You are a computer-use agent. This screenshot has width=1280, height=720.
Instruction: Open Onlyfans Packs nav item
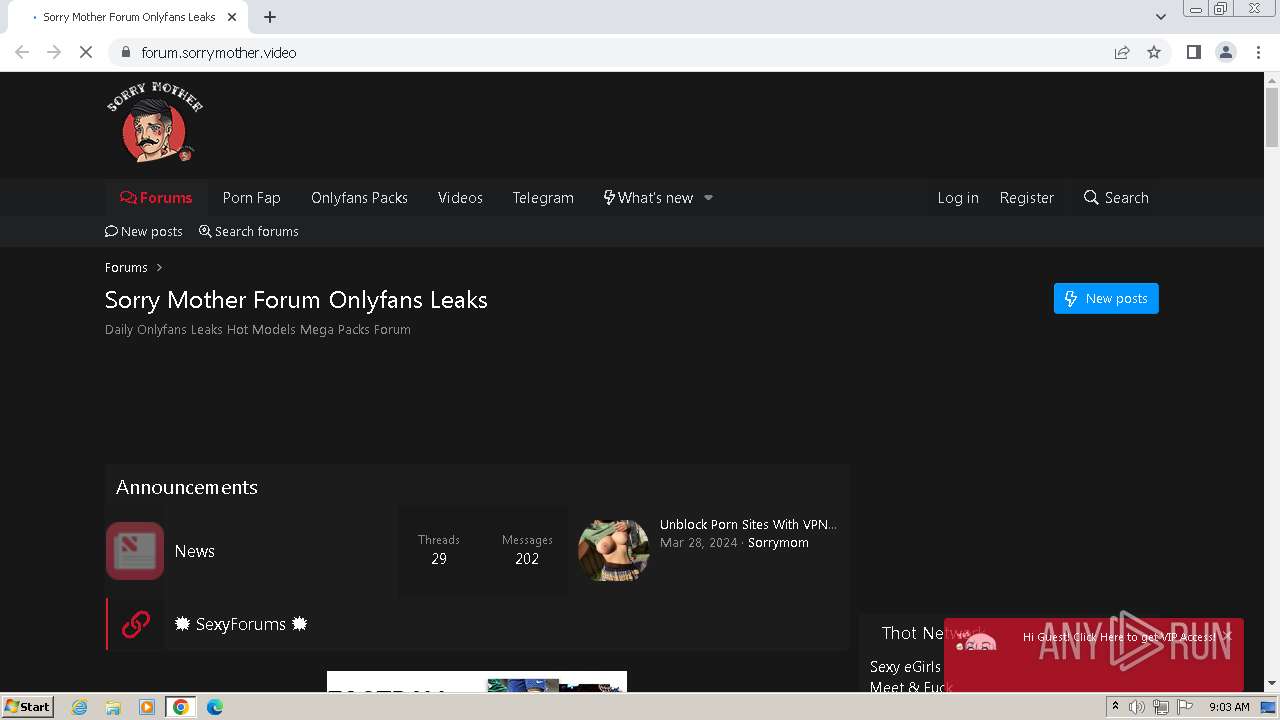[359, 198]
